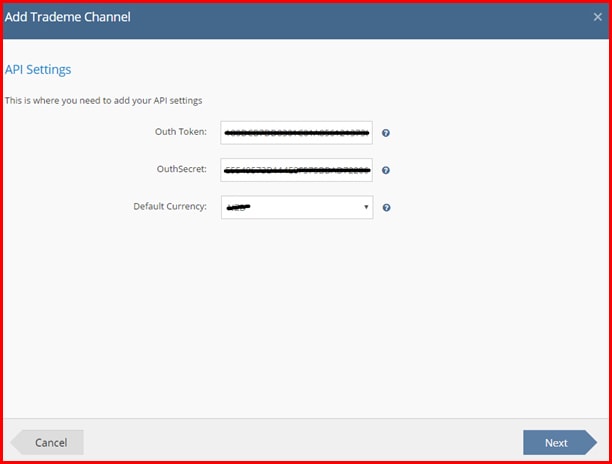This screenshot has height=464, width=612.
Task: Click the Next button
Action: 560,442
